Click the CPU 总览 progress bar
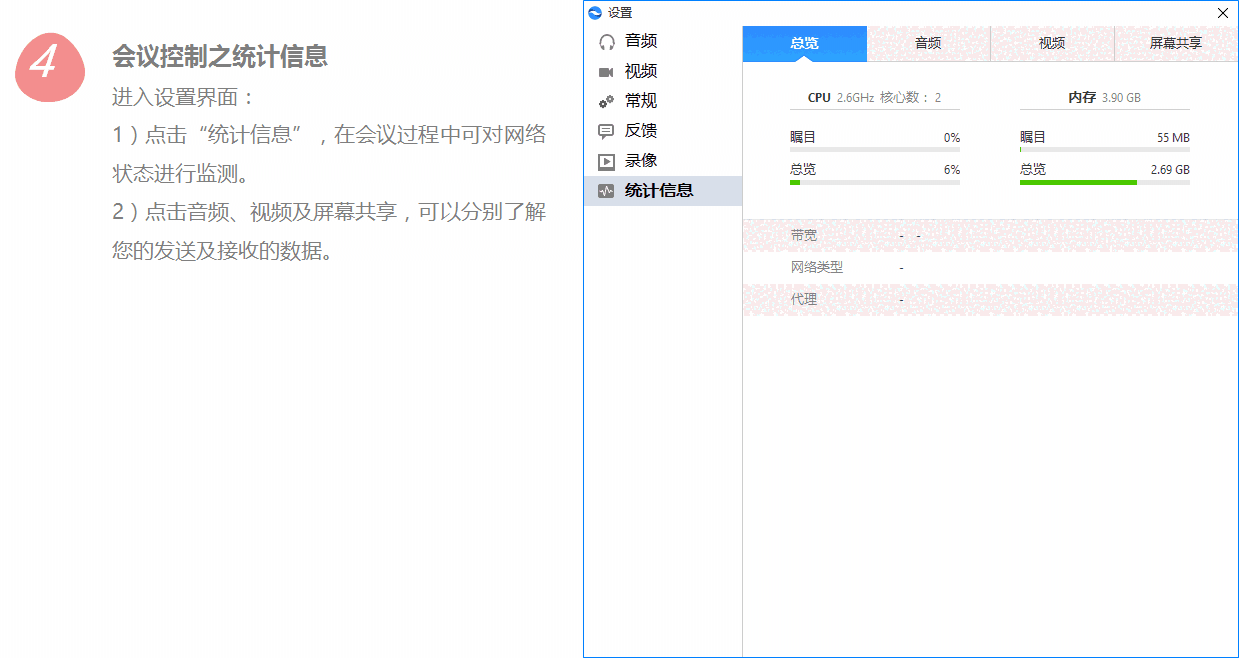The width and height of the screenshot is (1239, 658). tap(874, 182)
